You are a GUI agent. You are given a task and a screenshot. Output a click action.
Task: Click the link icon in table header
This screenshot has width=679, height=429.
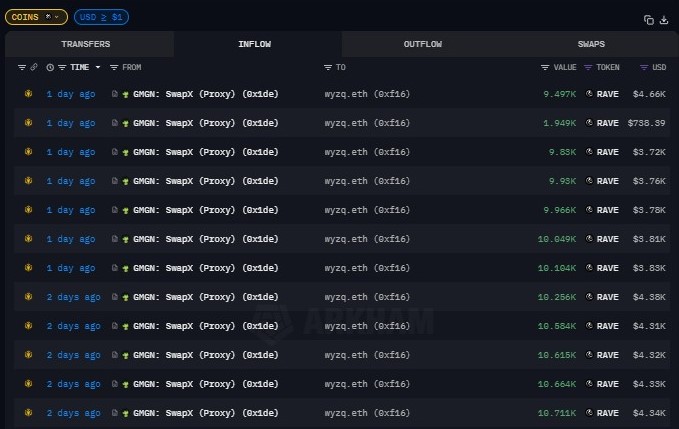click(34, 67)
